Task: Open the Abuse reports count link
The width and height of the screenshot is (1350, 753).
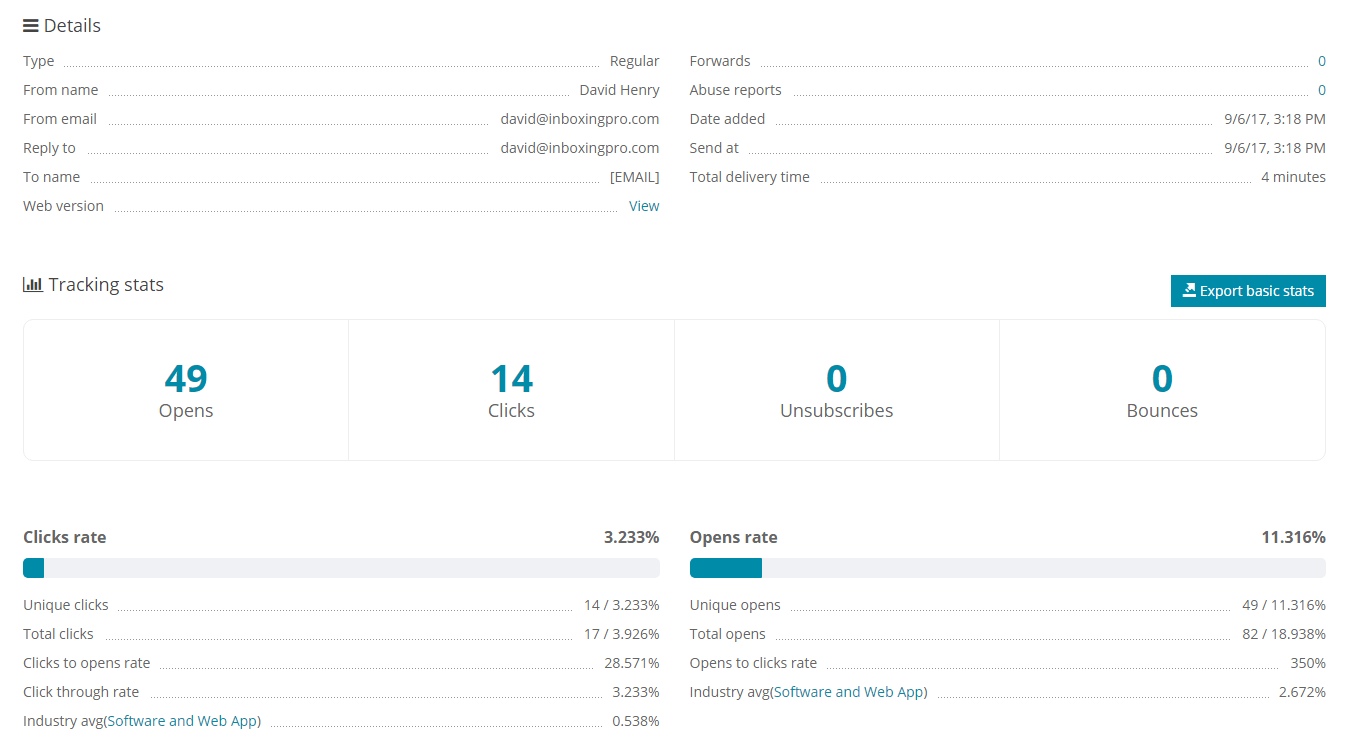Action: (1321, 90)
